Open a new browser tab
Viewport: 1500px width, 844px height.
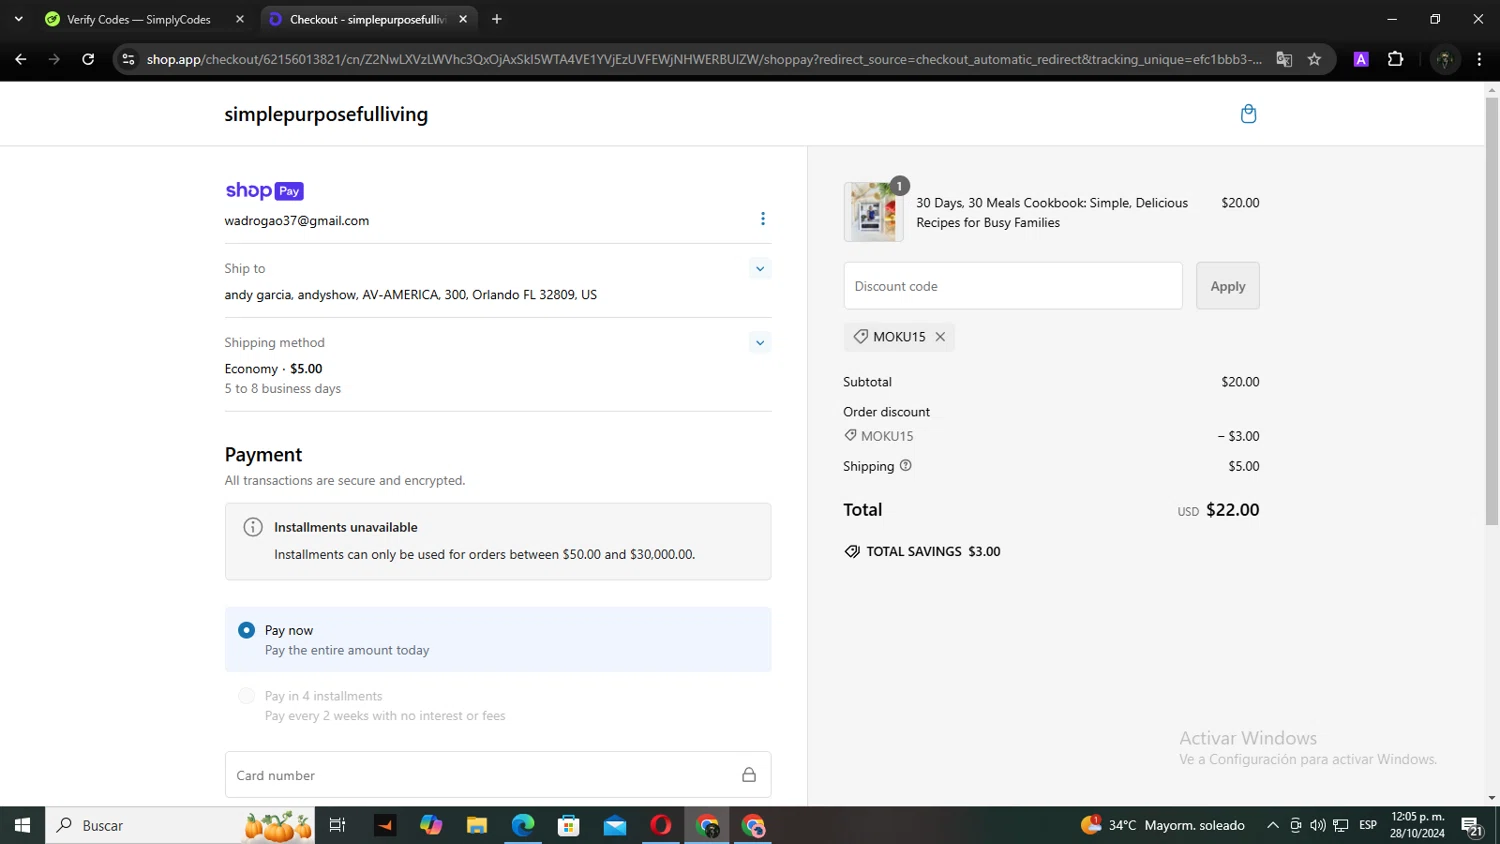pyautogui.click(x=497, y=19)
